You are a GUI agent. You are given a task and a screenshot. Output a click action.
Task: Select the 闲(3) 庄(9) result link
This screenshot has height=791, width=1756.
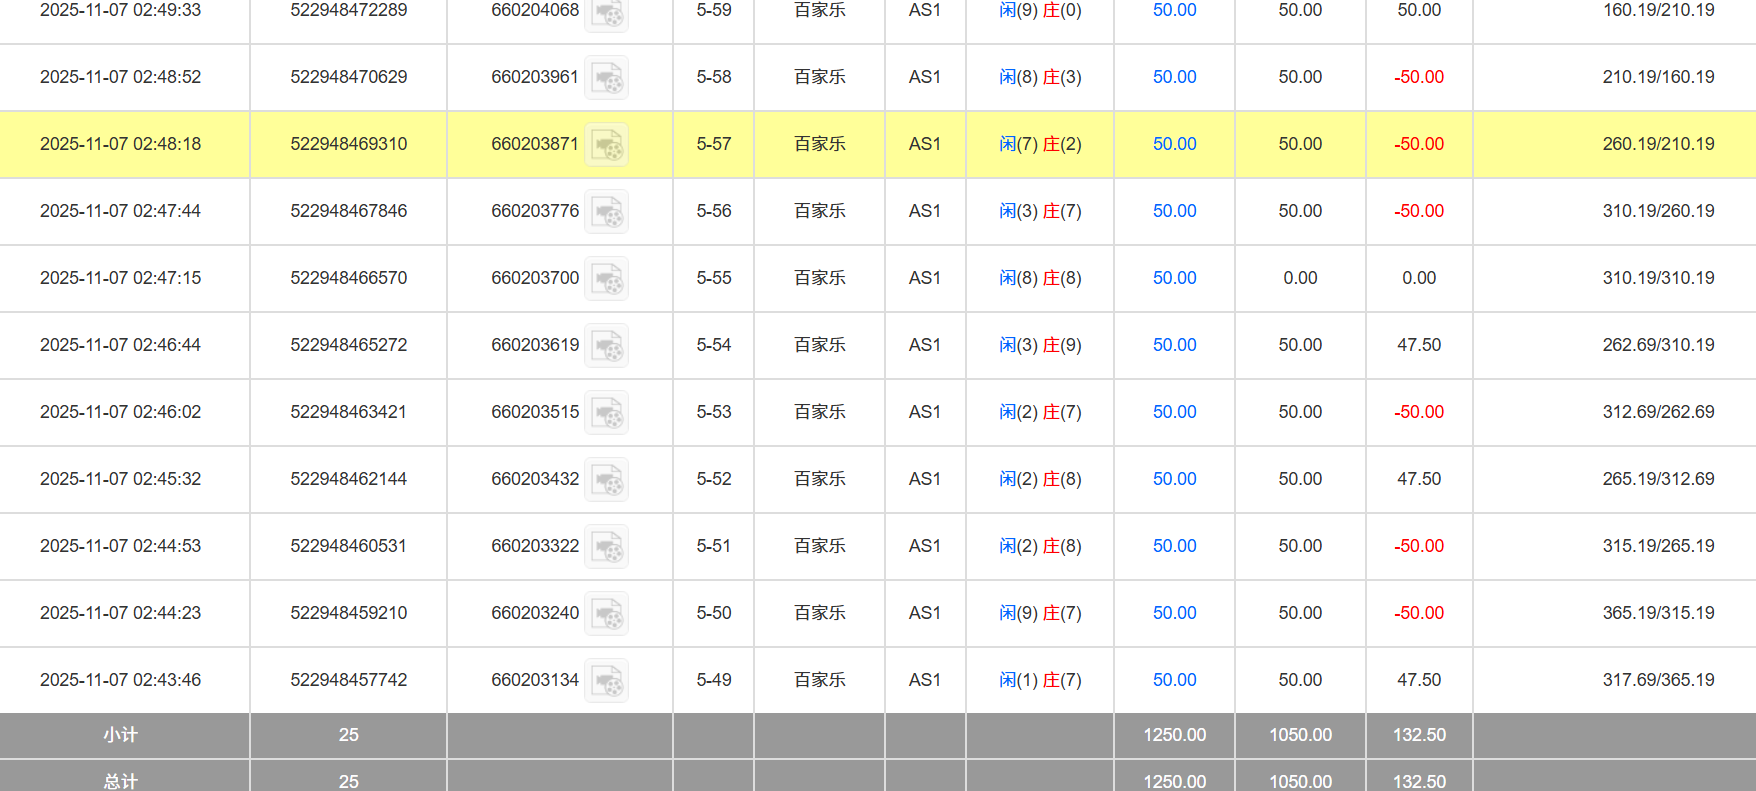coord(1040,345)
